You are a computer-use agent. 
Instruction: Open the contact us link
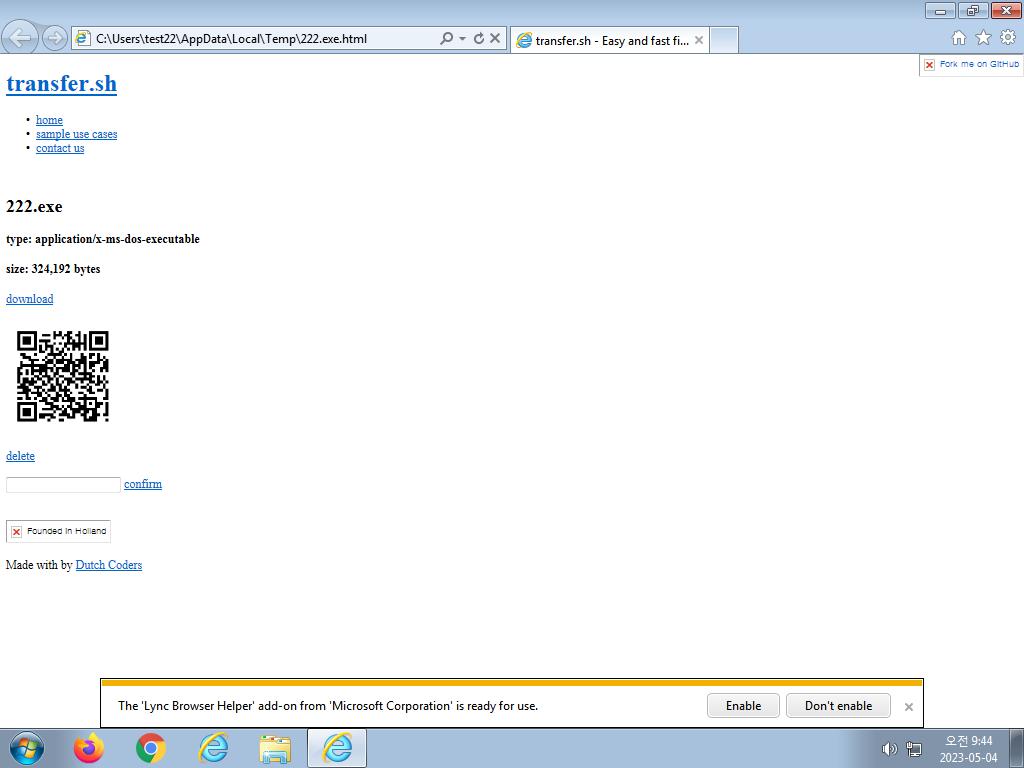pyautogui.click(x=60, y=148)
